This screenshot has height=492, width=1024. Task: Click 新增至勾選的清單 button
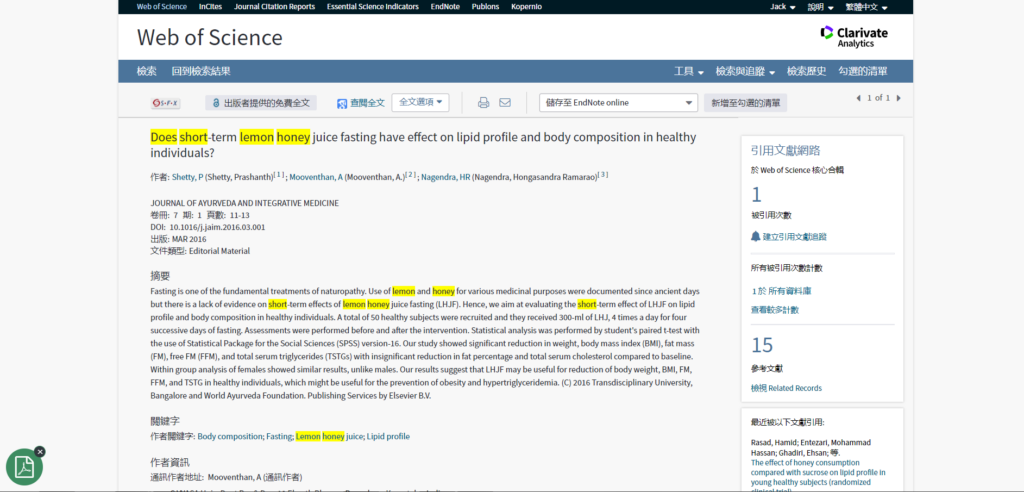click(746, 103)
